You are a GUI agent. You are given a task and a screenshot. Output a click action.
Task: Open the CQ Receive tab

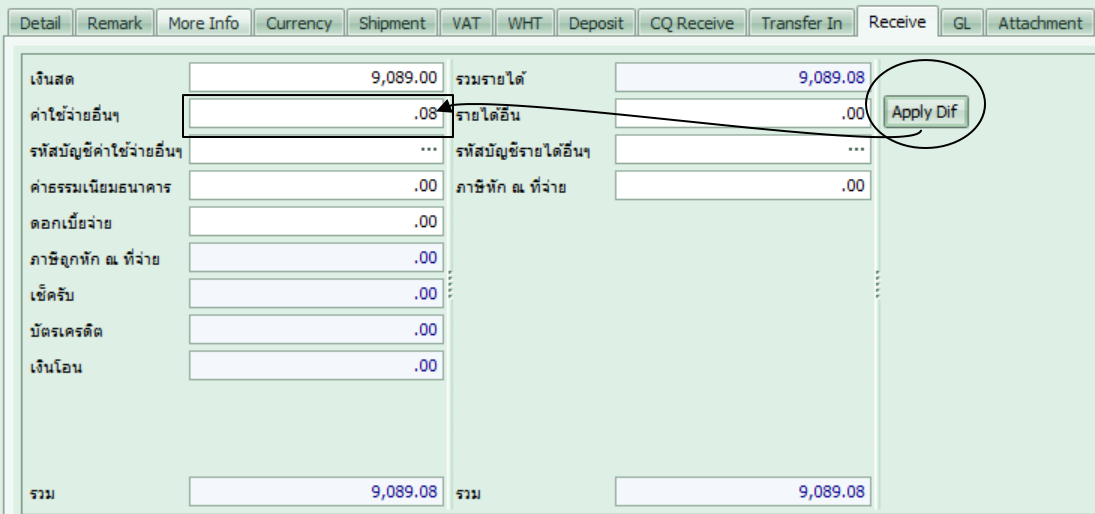pyautogui.click(x=691, y=23)
